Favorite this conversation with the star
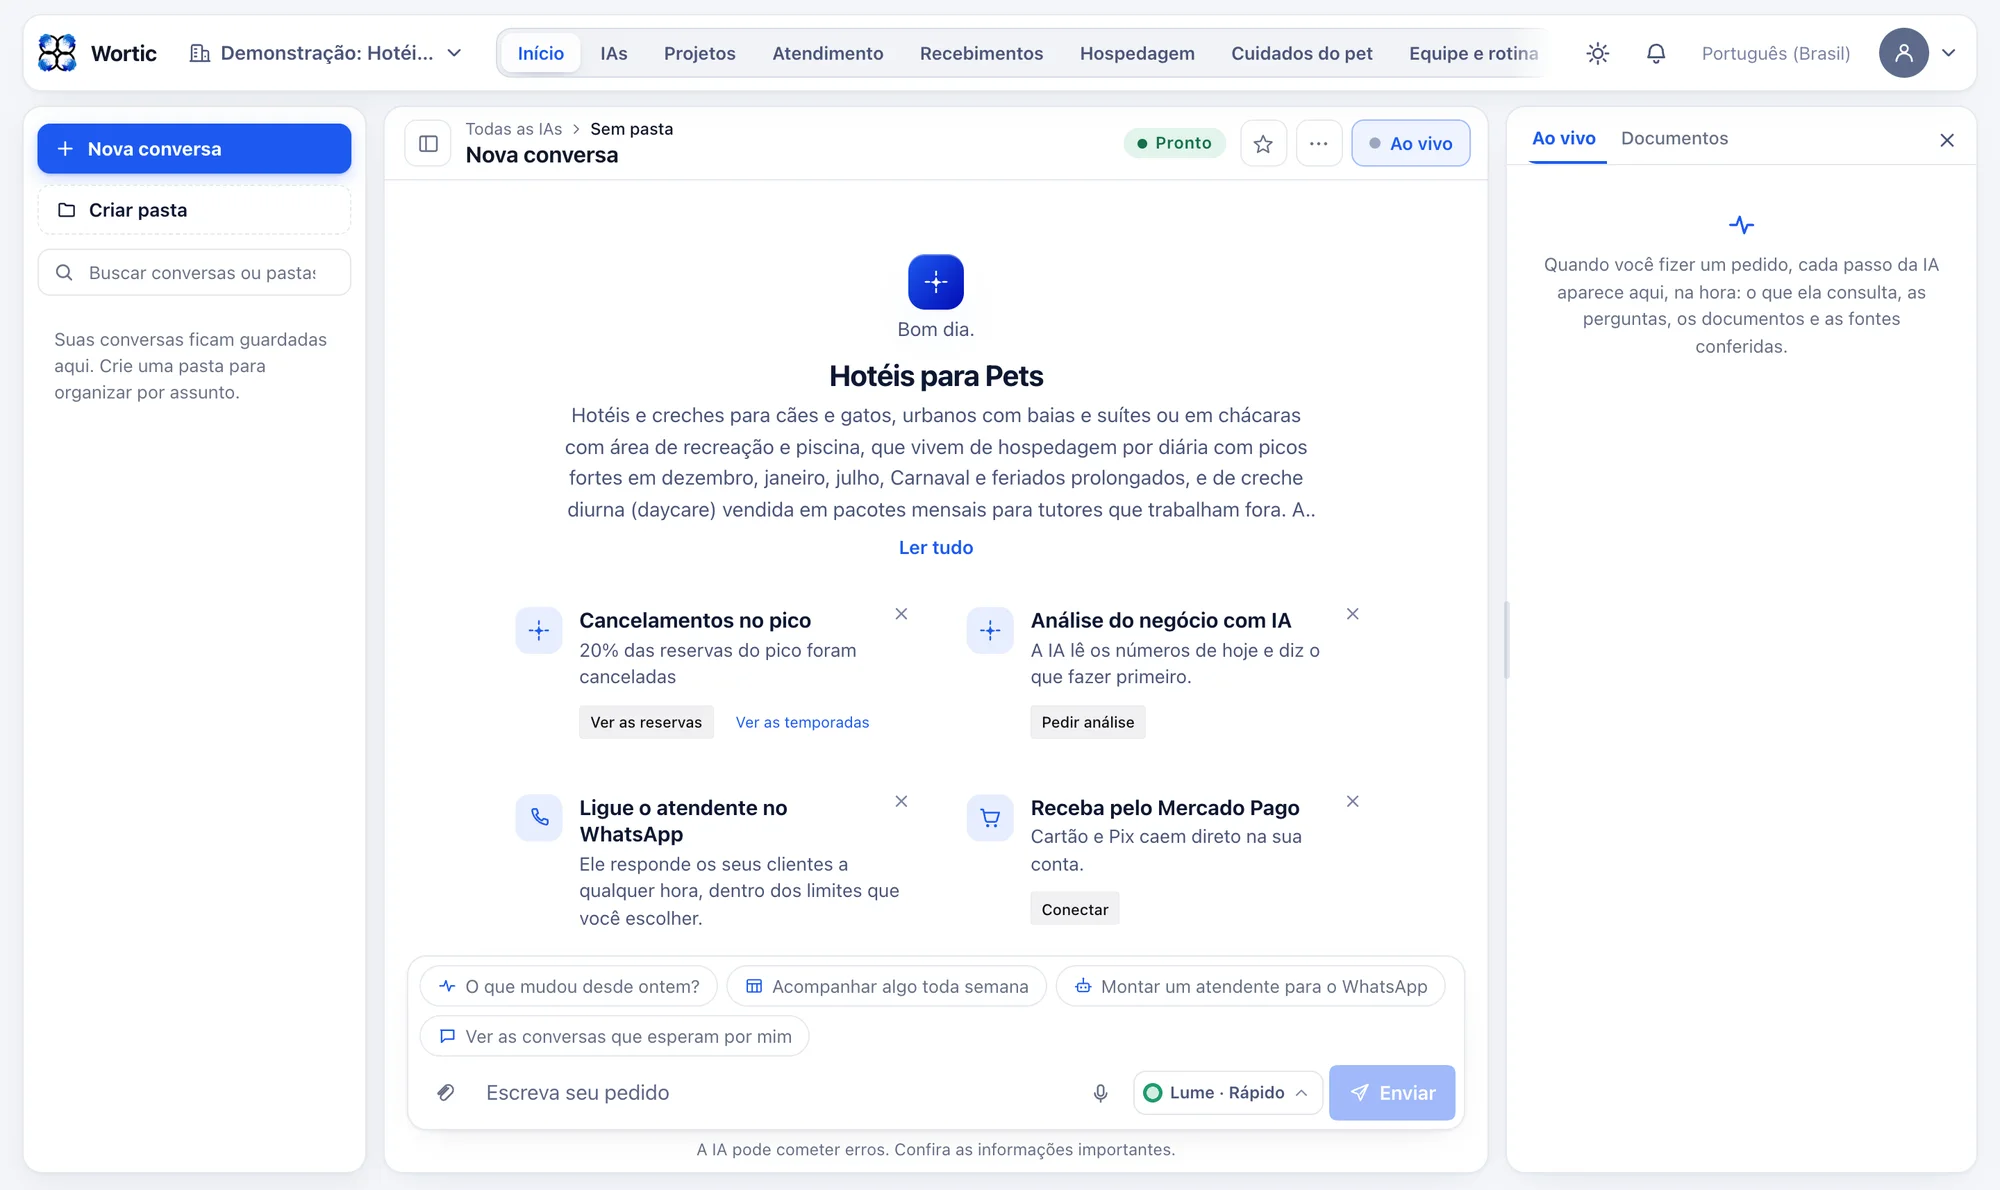2000x1190 pixels. coord(1263,143)
